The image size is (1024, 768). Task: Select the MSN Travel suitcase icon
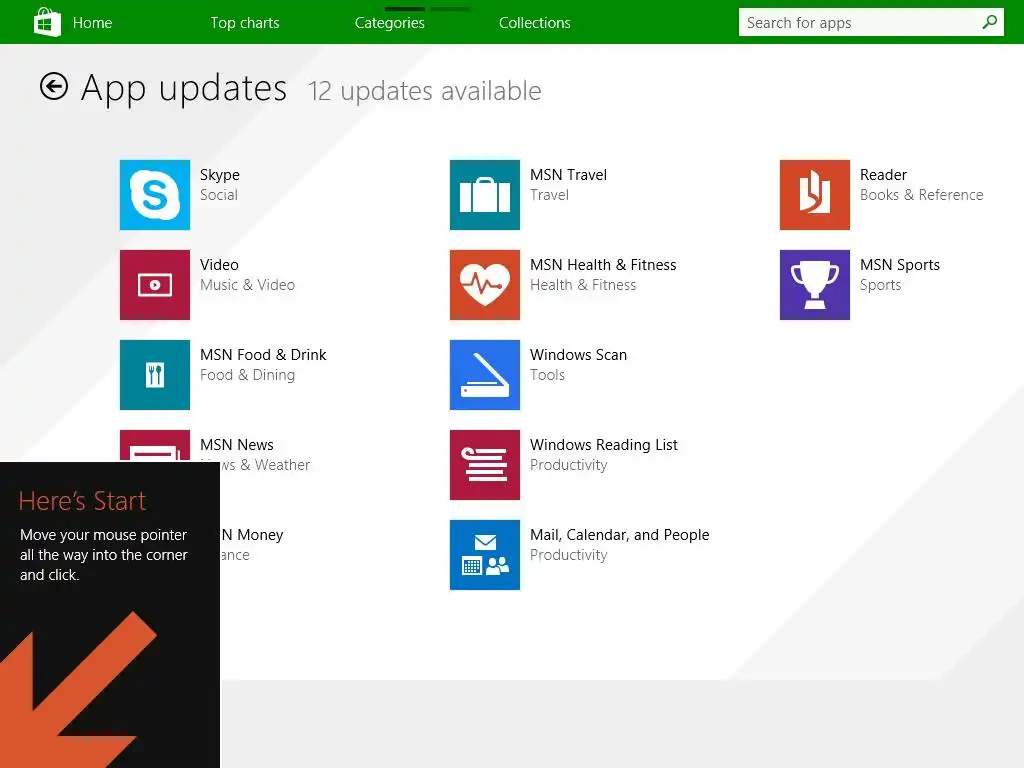click(x=485, y=195)
